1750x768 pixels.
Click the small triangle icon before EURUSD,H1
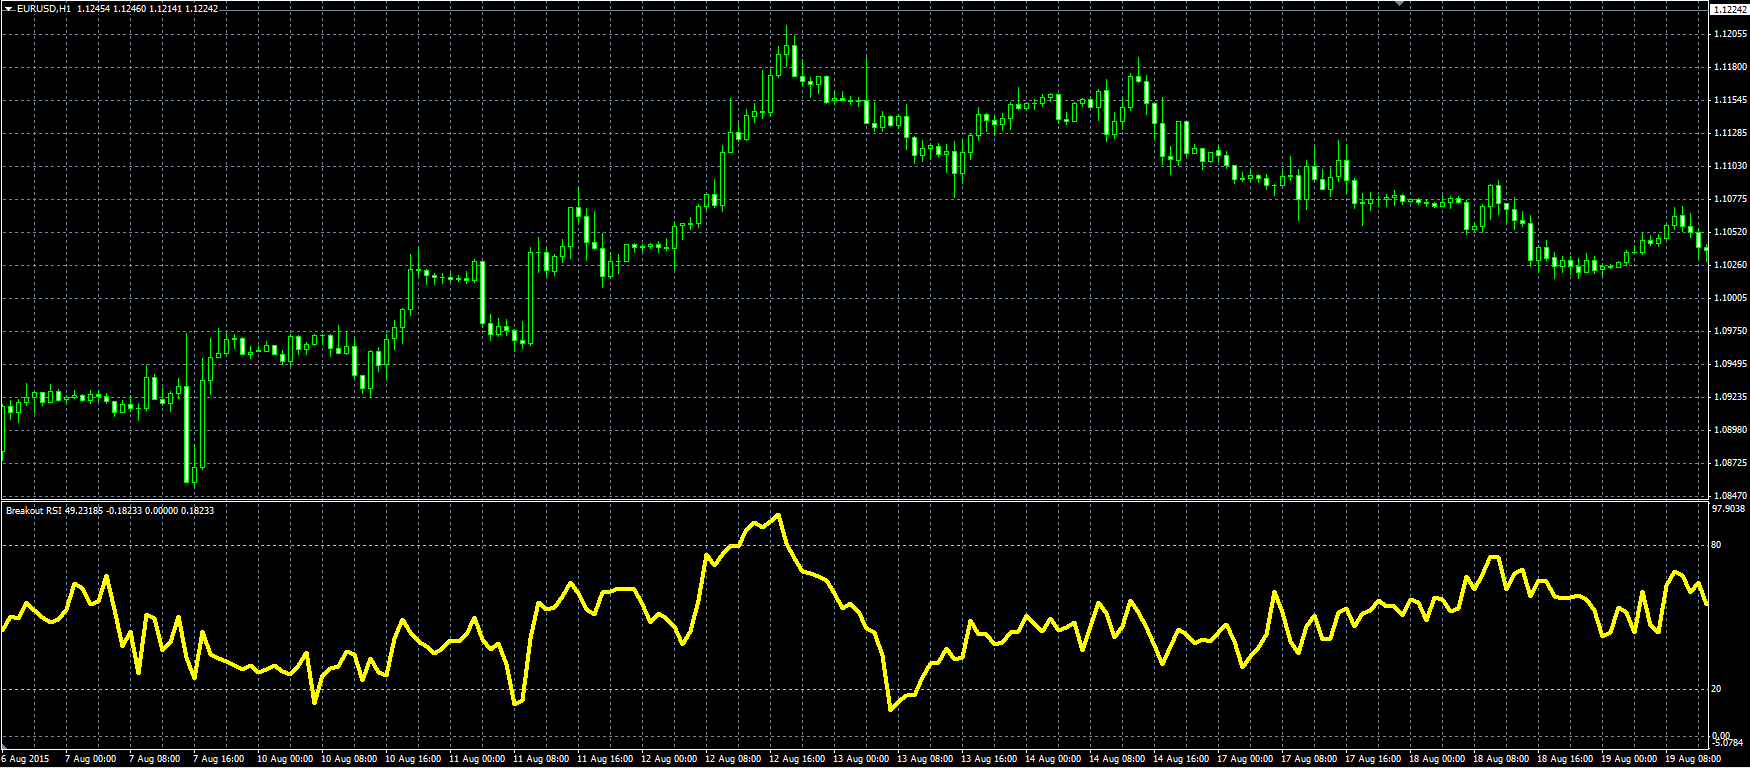[9, 9]
